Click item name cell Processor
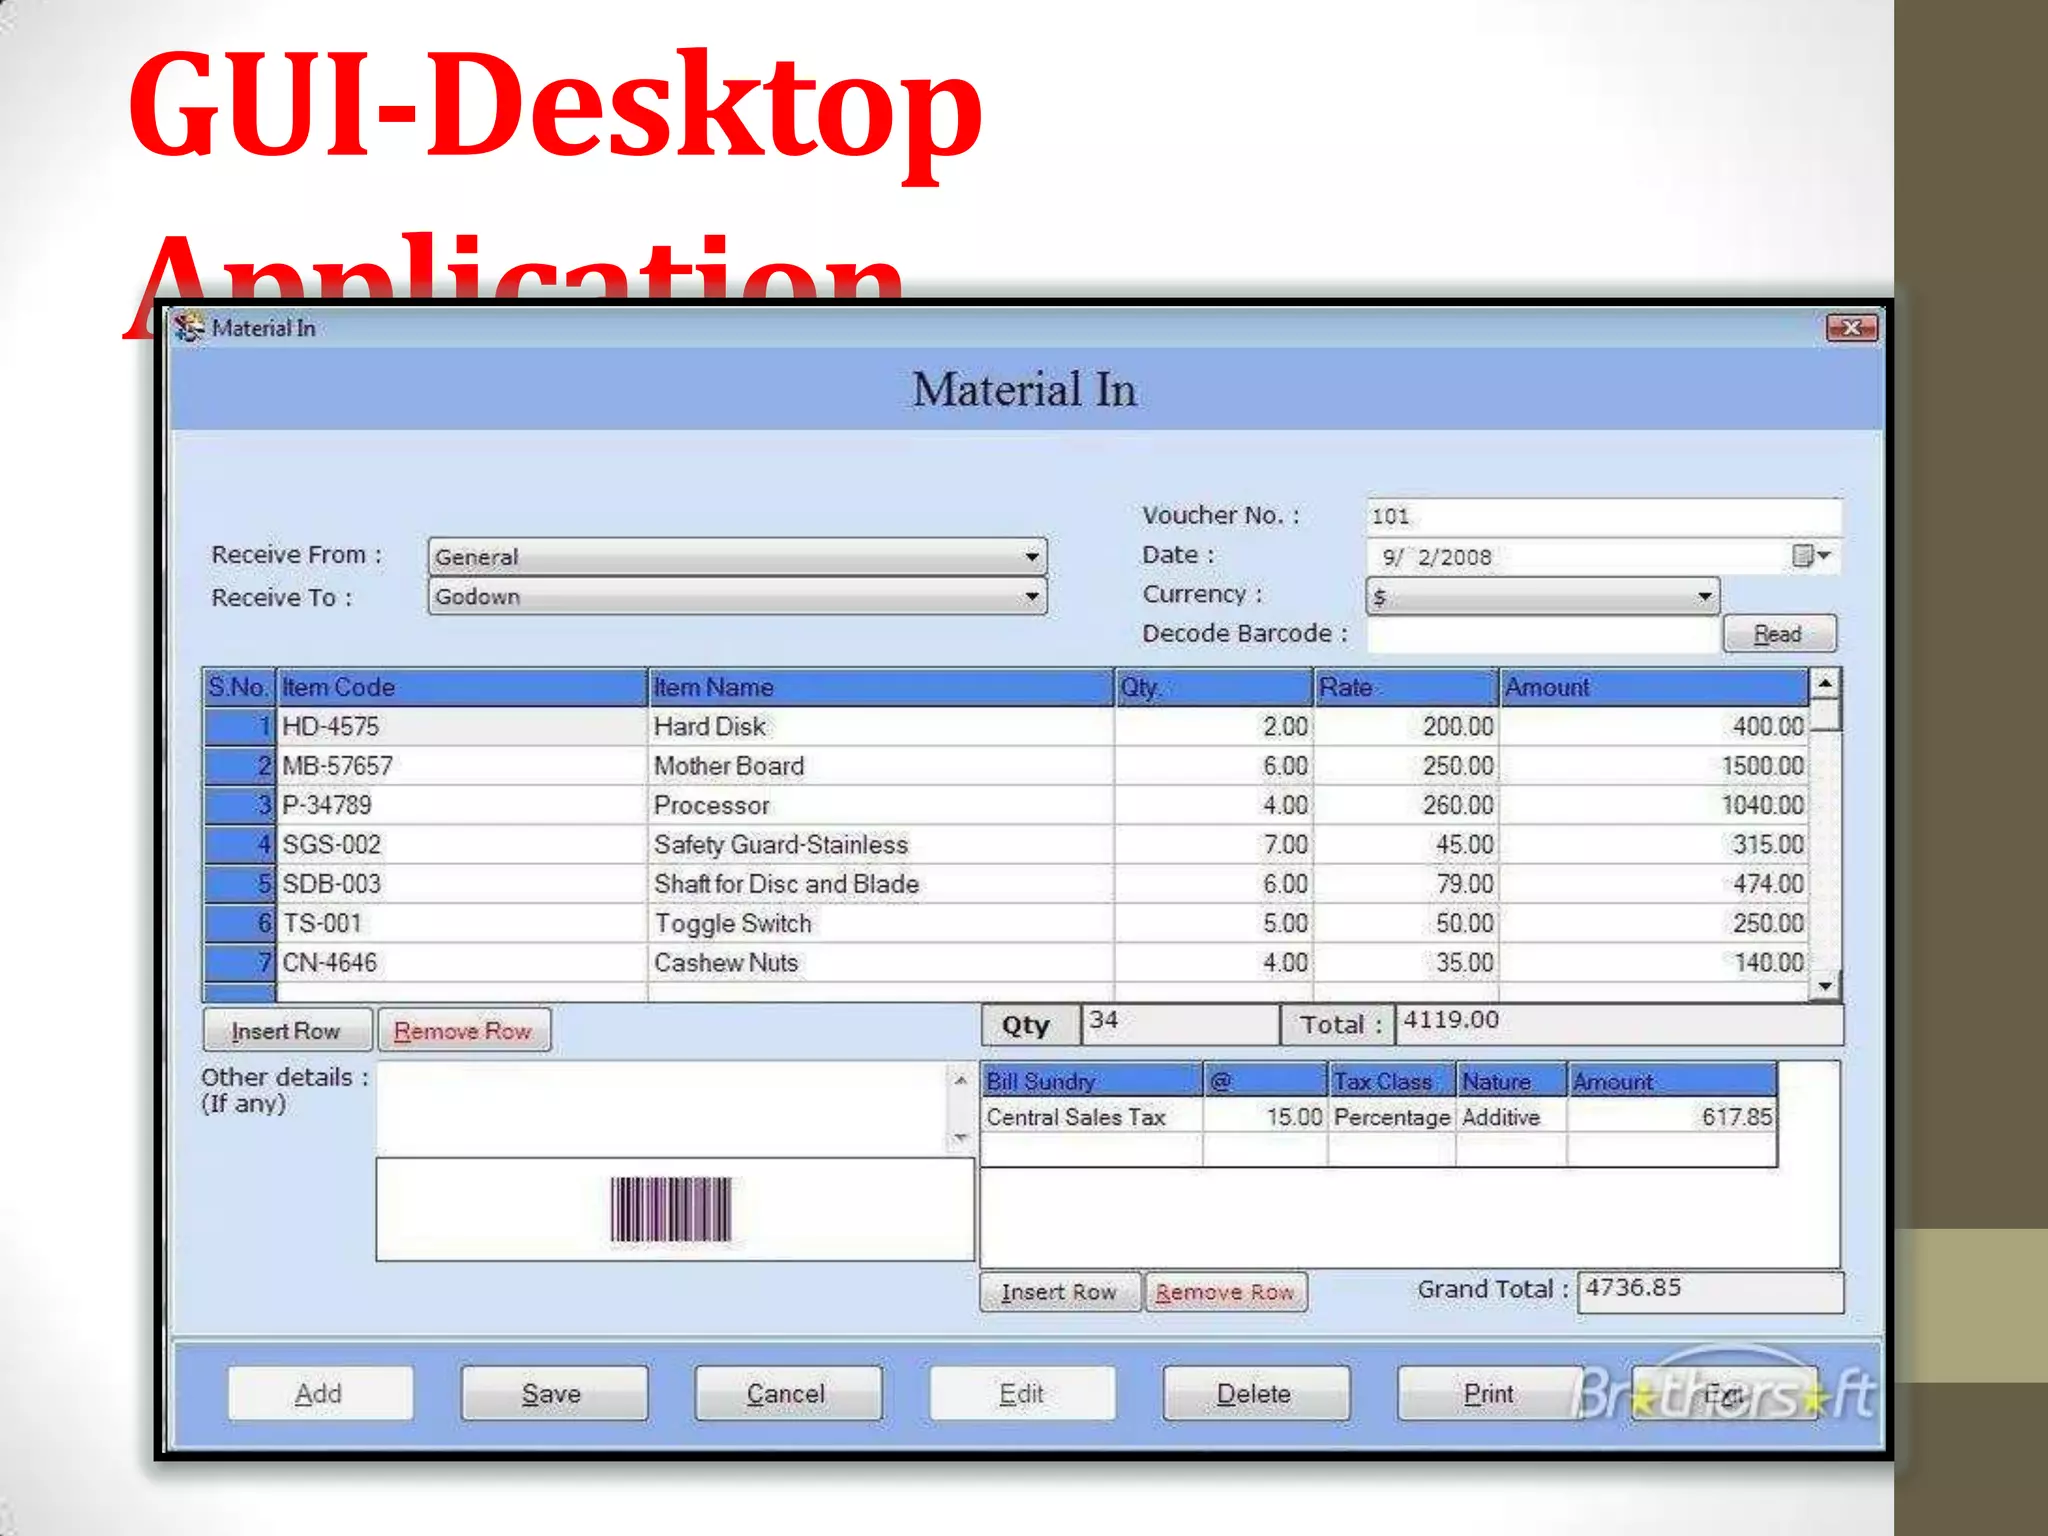This screenshot has width=2048, height=1536. click(881, 805)
